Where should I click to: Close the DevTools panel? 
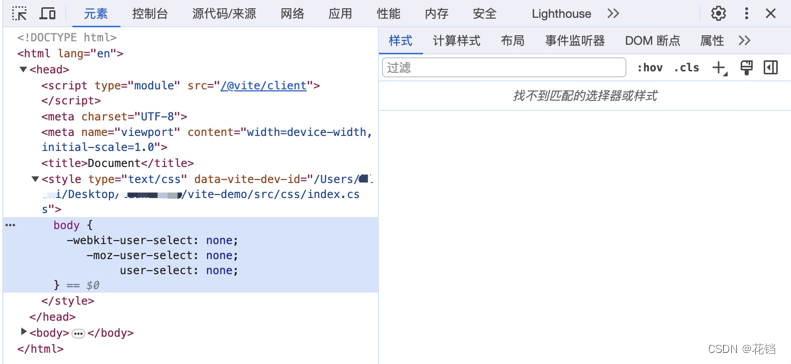pyautogui.click(x=770, y=14)
